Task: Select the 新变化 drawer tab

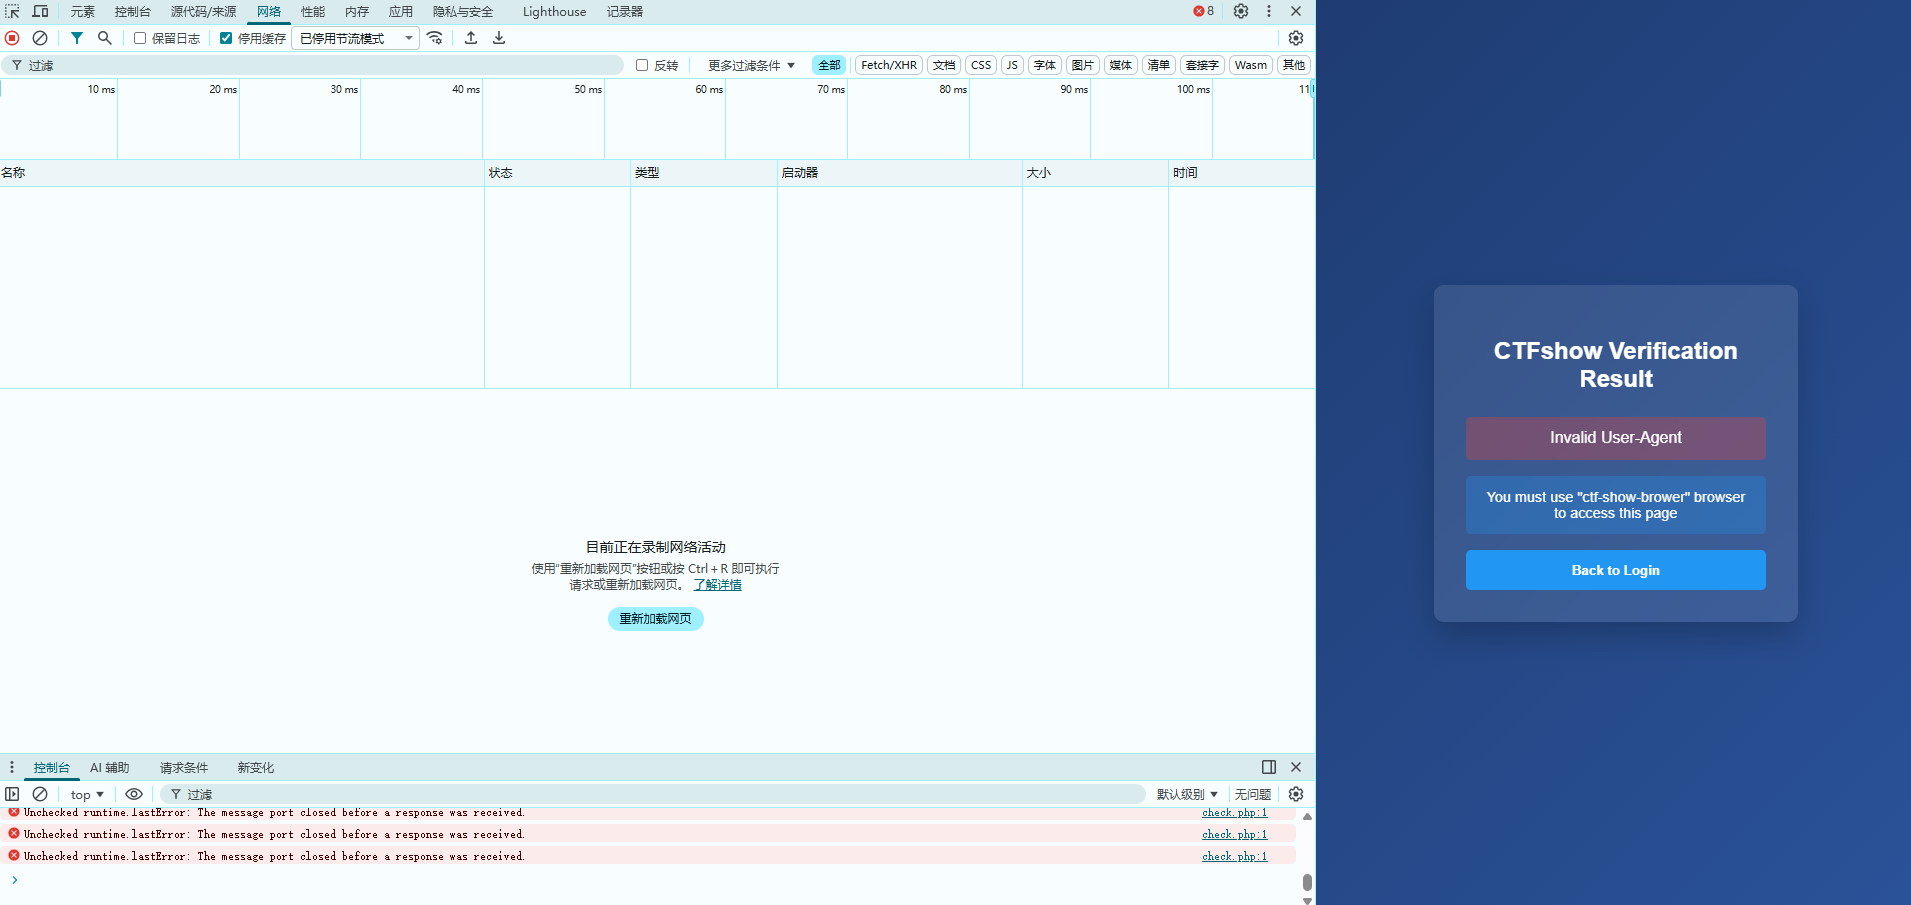Action: [256, 767]
